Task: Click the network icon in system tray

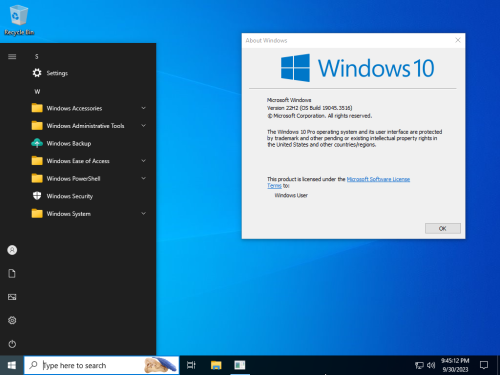Action: tap(419, 366)
